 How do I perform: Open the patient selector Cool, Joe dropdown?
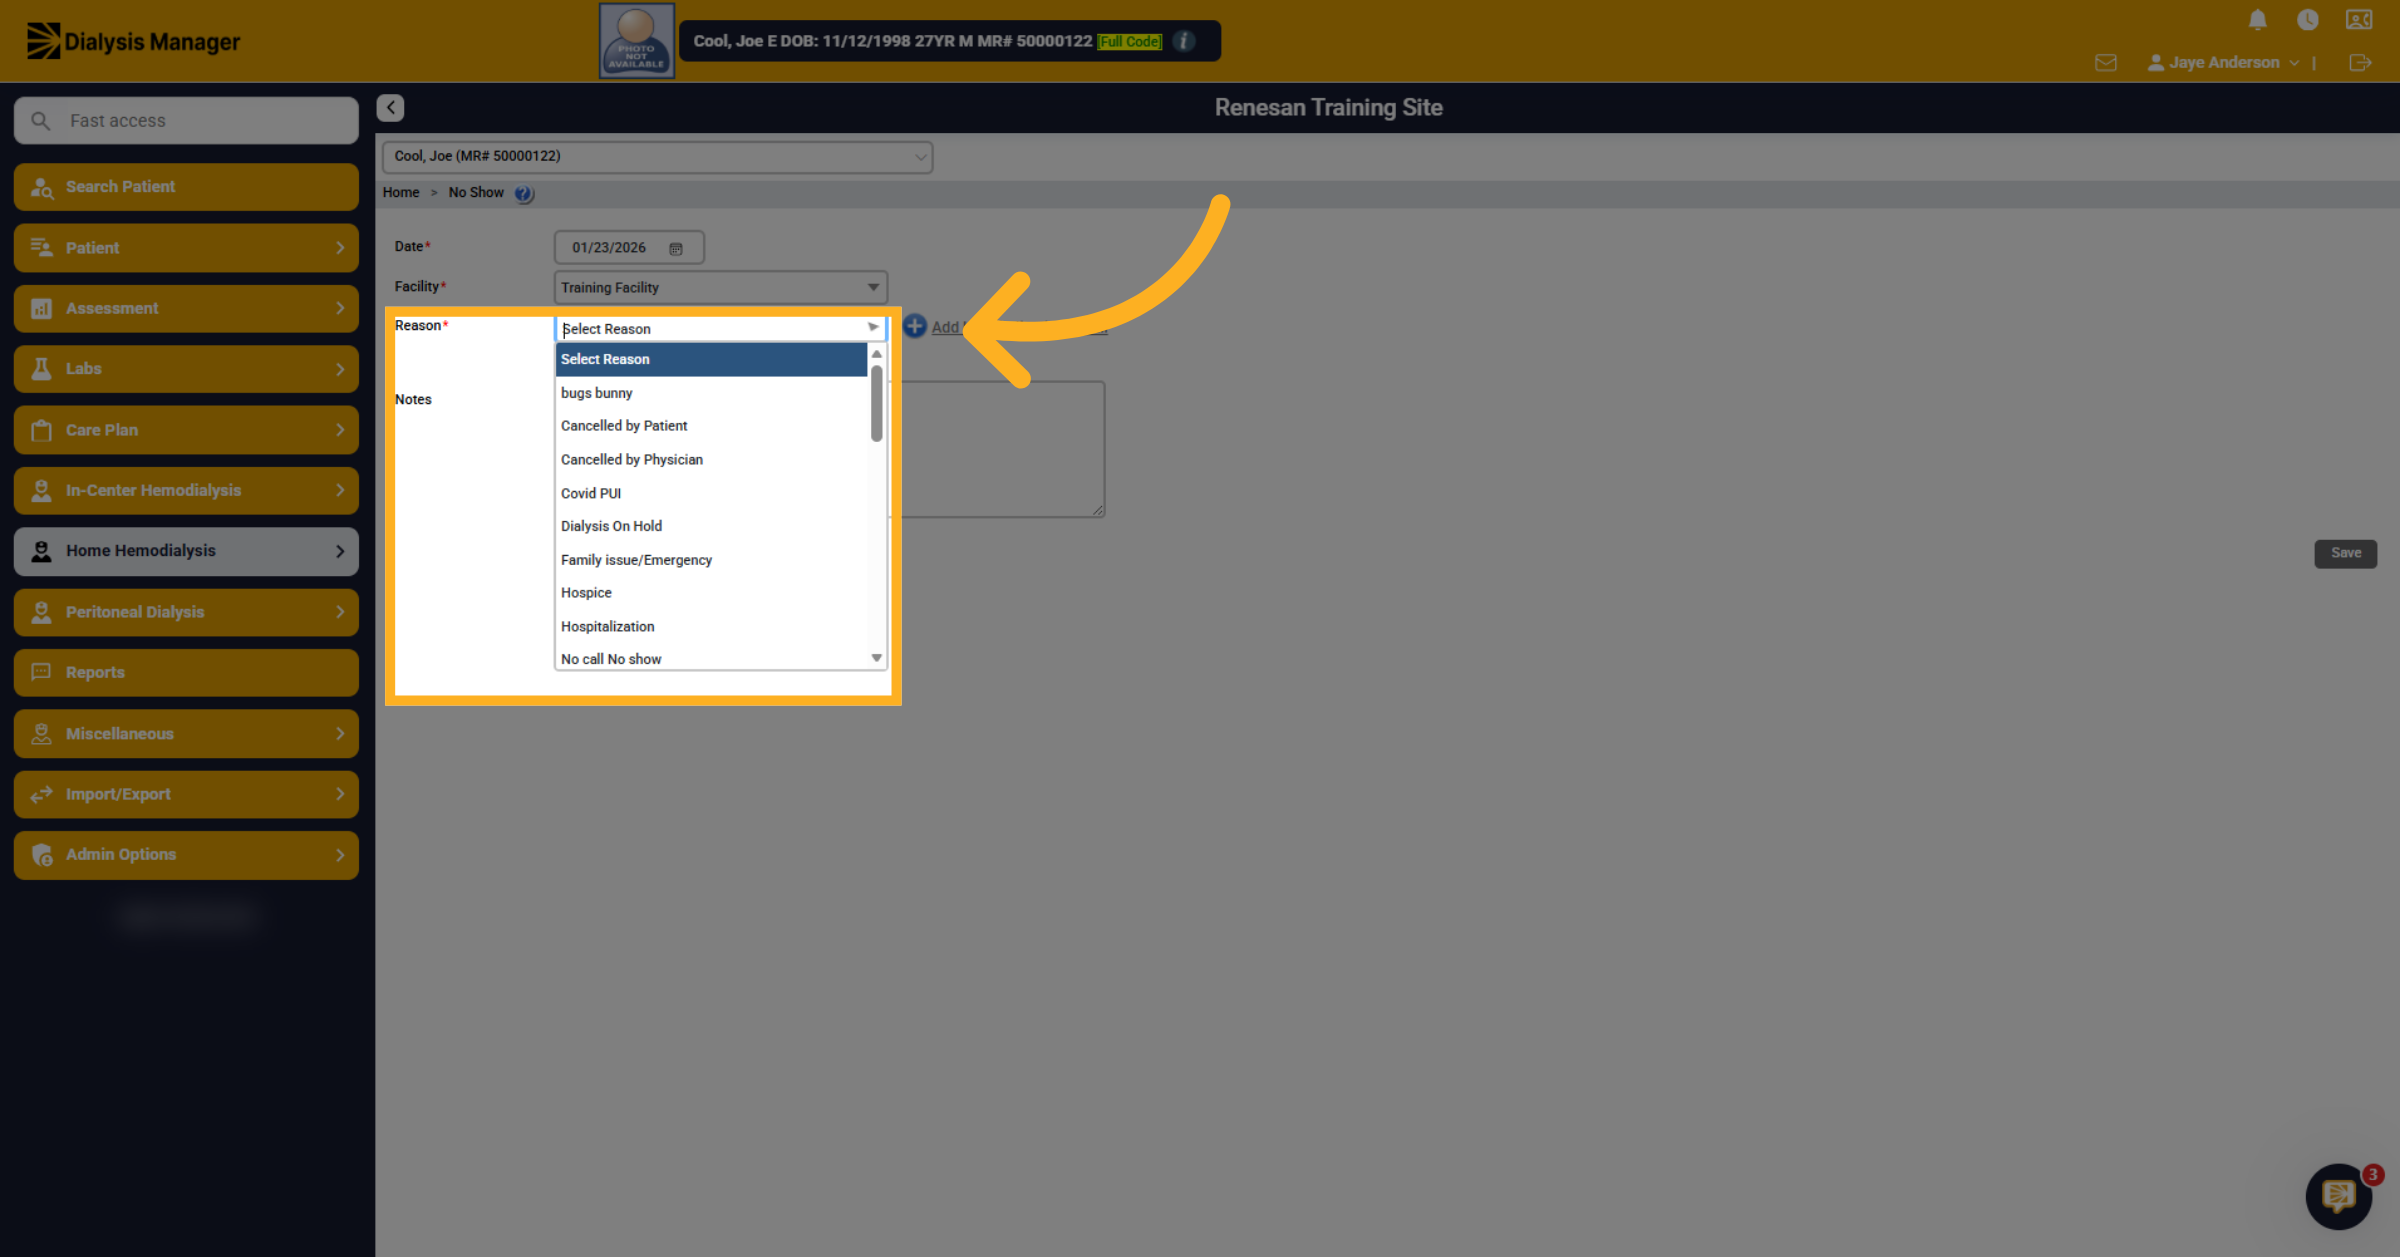657,156
